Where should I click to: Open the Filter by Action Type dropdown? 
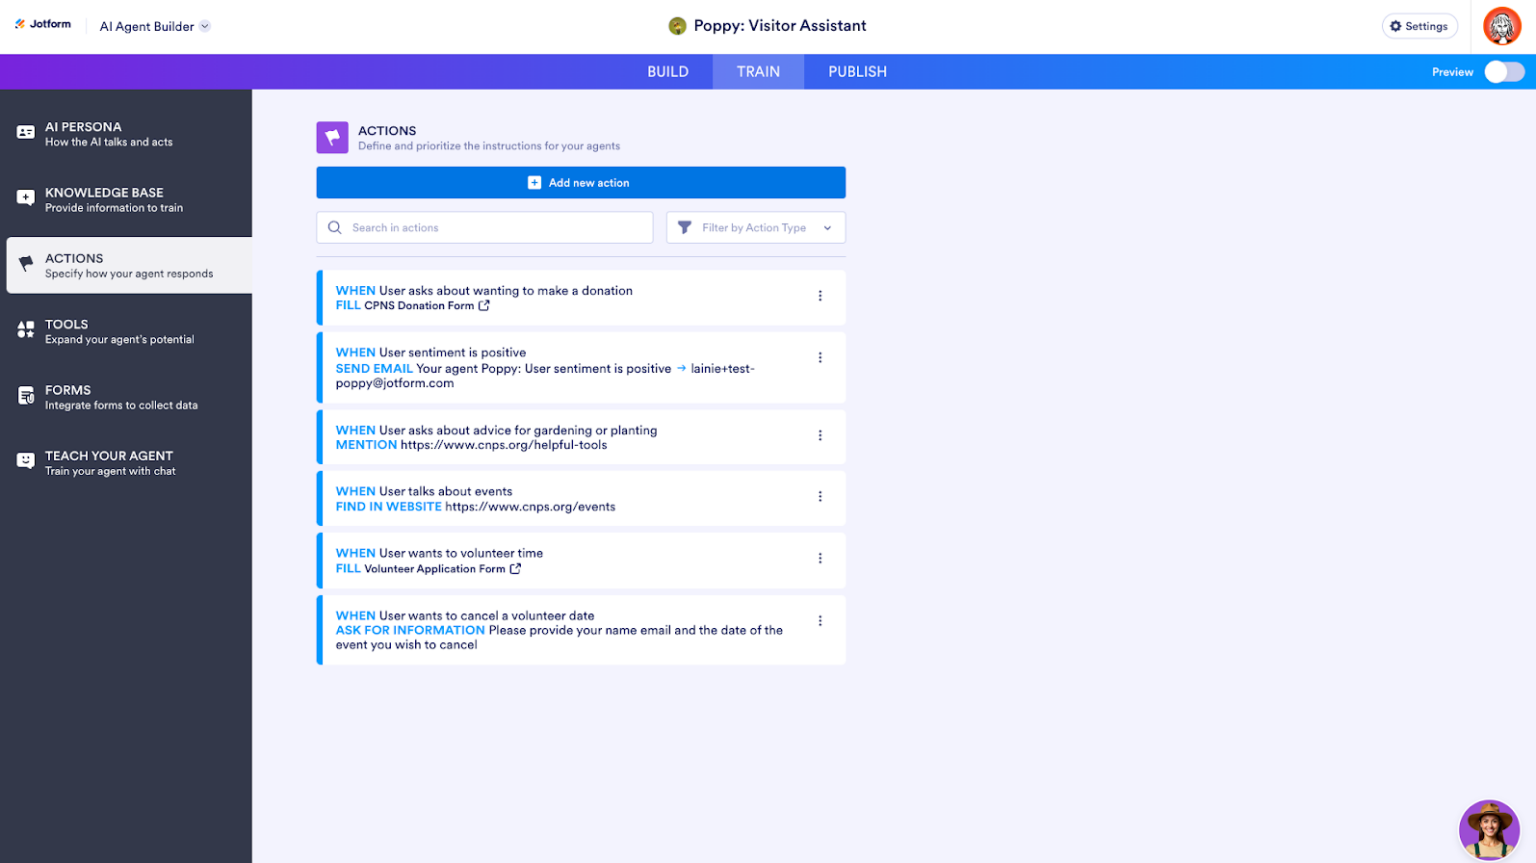tap(755, 227)
